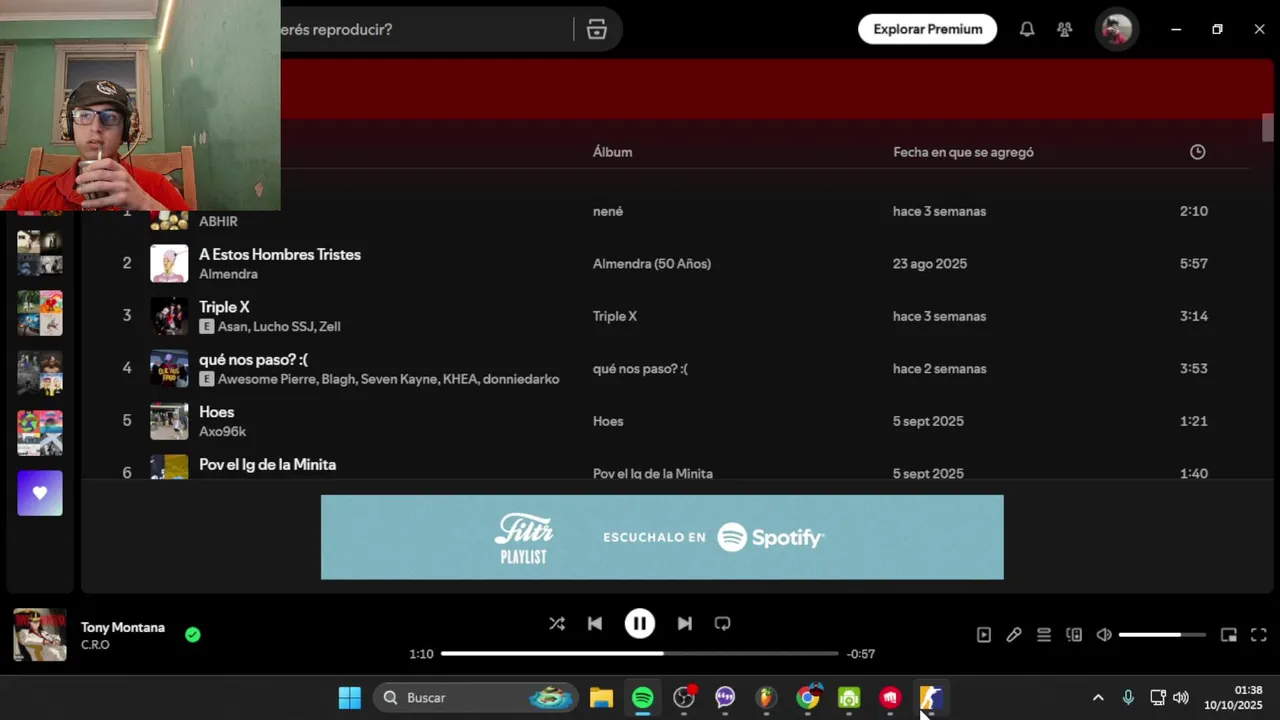Select the song Pov el Ig de la Minita
Image resolution: width=1280 pixels, height=720 pixels.
point(267,465)
